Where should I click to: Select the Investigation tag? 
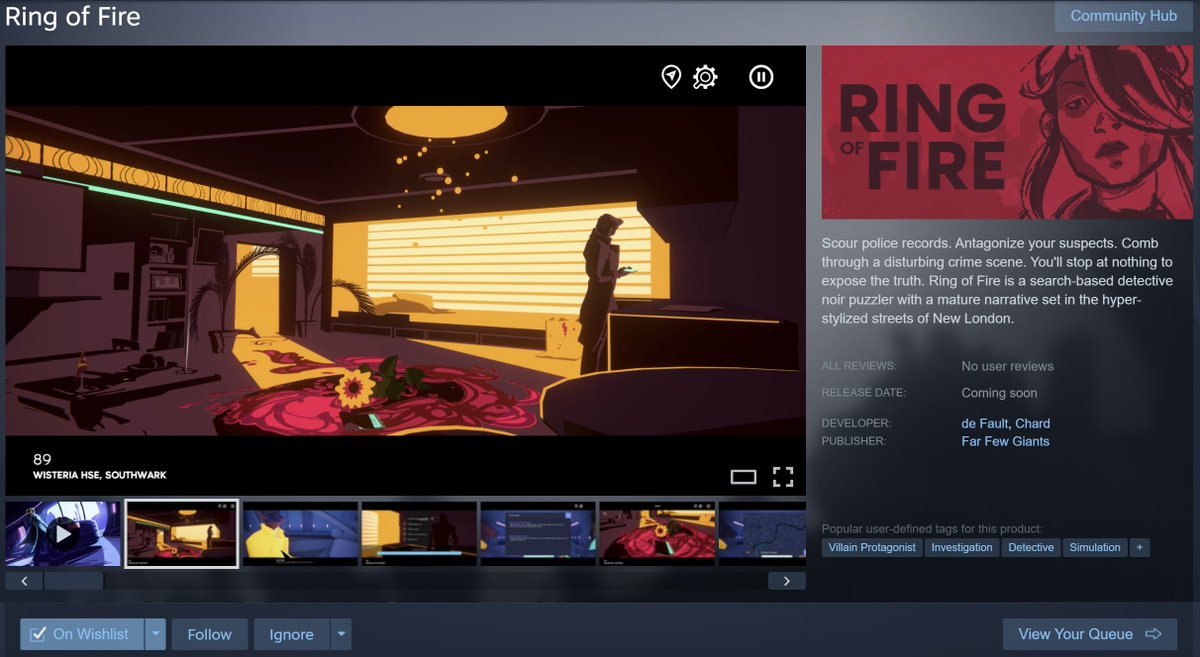tap(962, 548)
